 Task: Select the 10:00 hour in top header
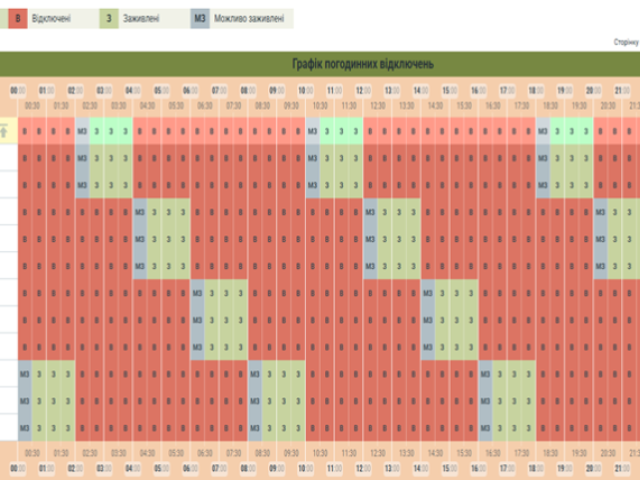point(304,89)
